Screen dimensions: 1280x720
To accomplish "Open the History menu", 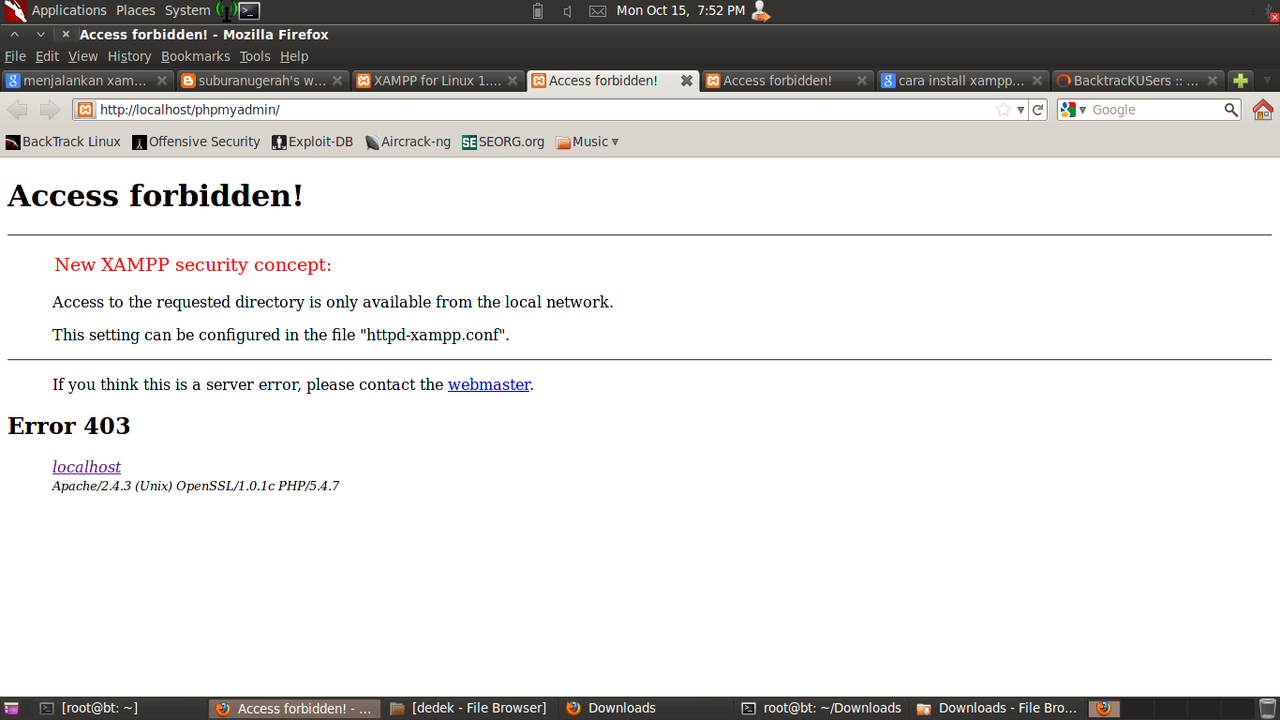I will 129,57.
